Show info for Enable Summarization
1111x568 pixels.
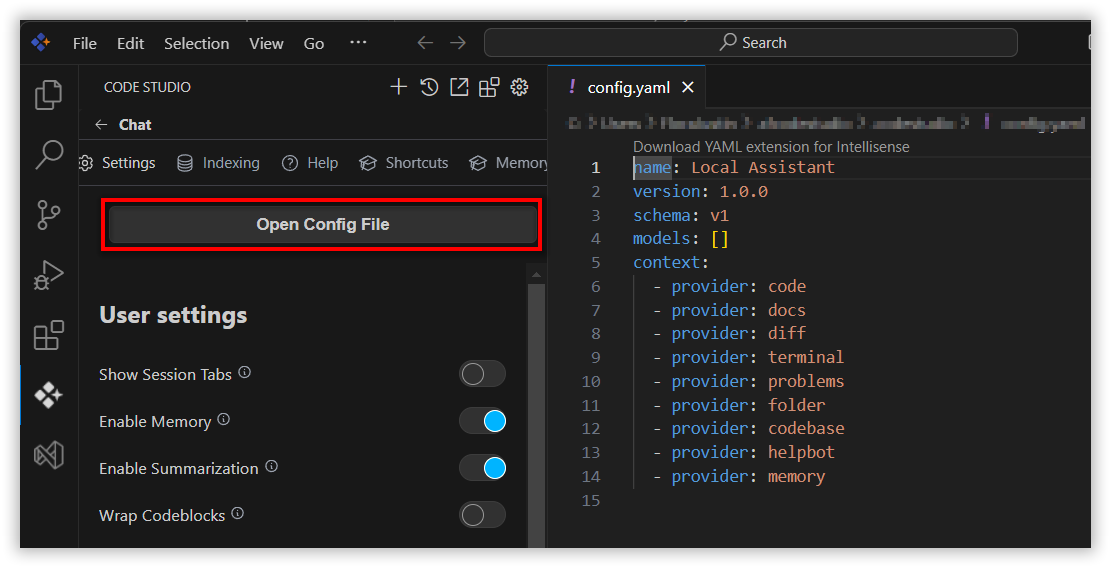click(271, 467)
